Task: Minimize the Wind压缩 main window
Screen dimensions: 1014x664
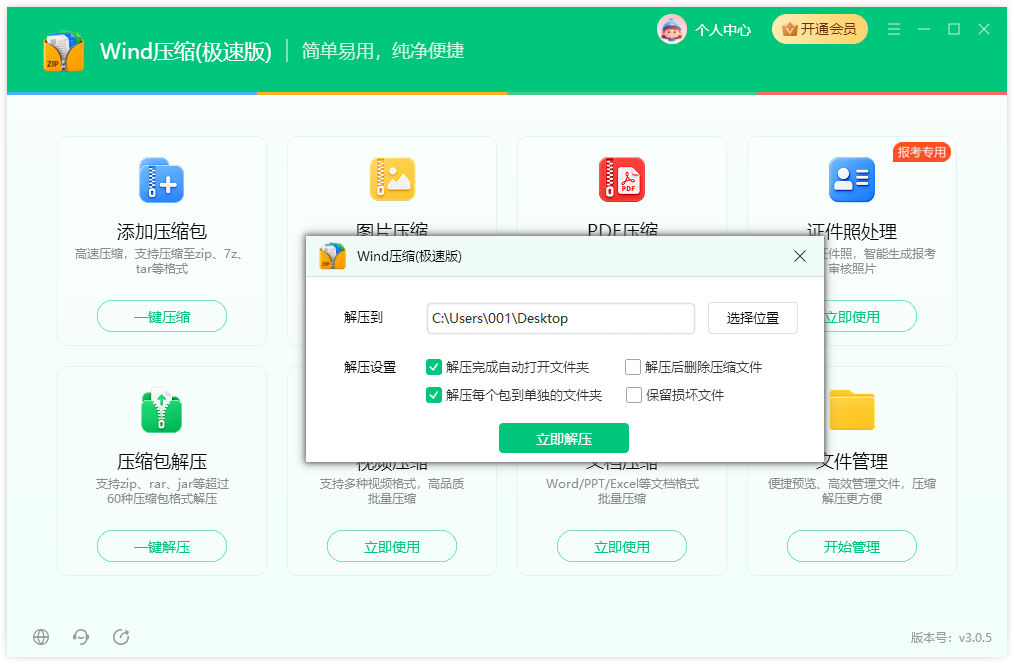Action: [924, 29]
